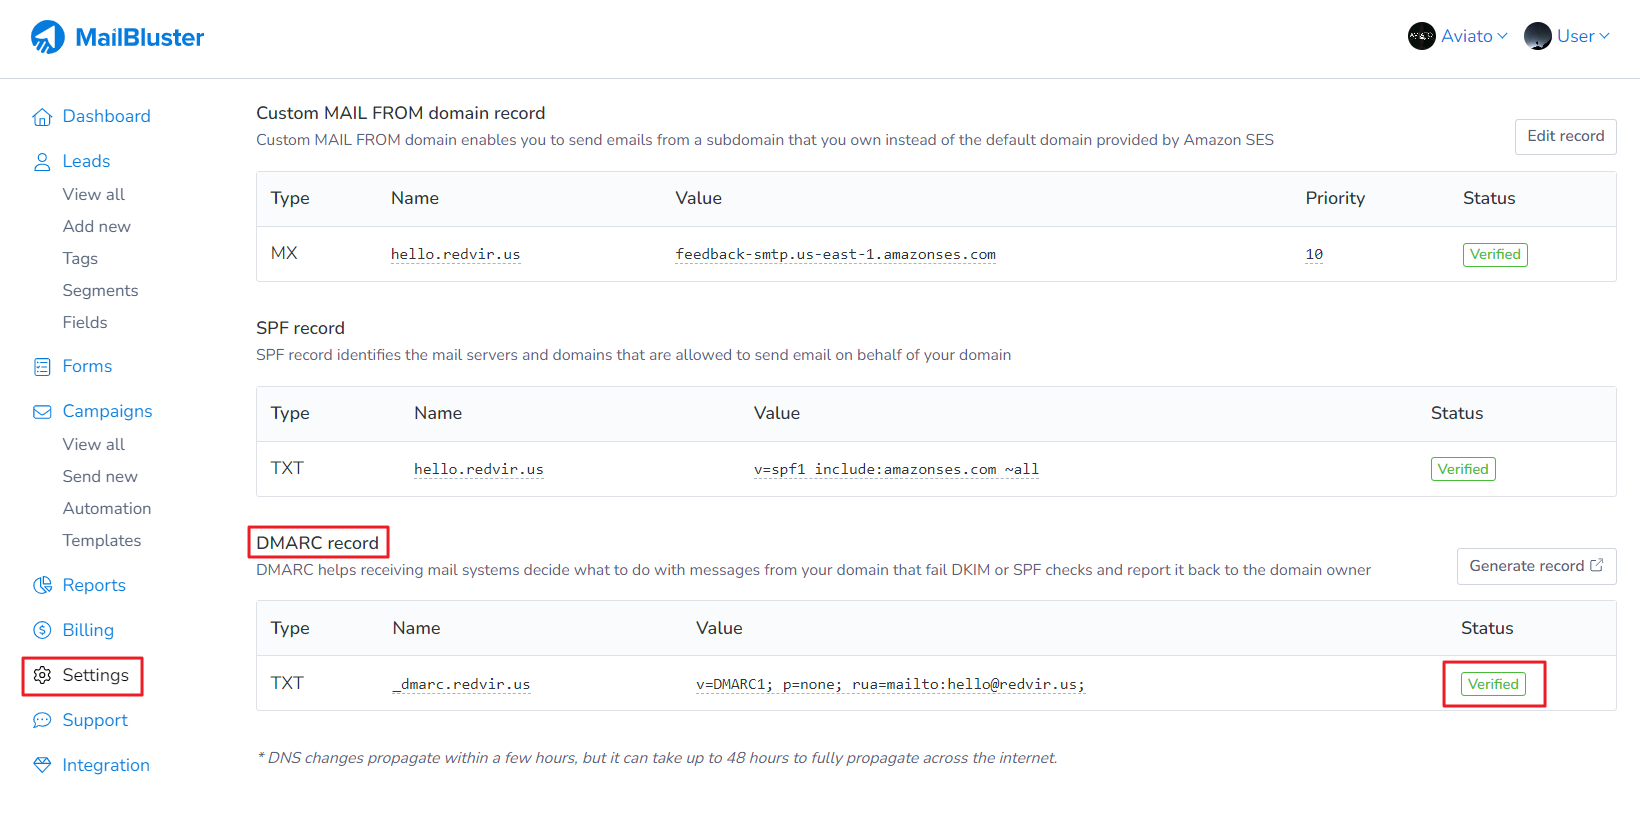The image size is (1640, 830).
Task: Click the Edit record button
Action: [x=1565, y=136]
